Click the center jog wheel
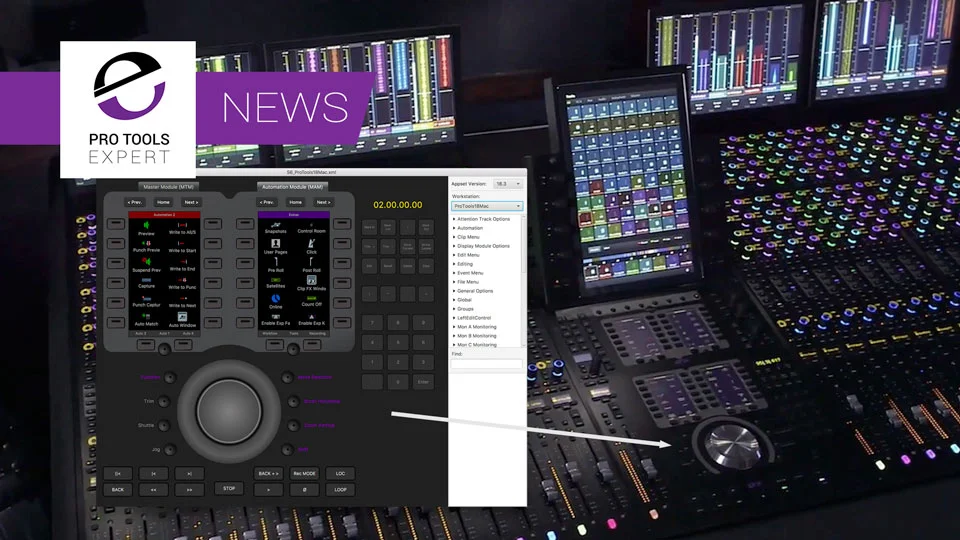This screenshot has height=540, width=960. pyautogui.click(x=229, y=411)
